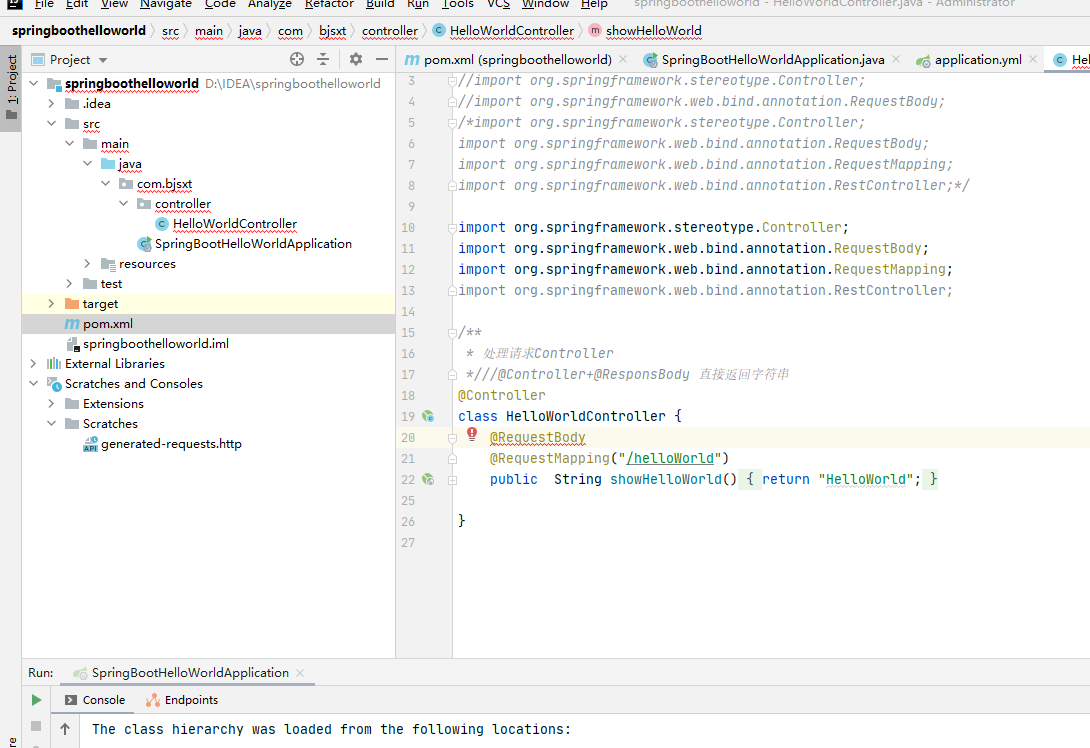Click the collapse all icon in Project panel

tap(323, 59)
